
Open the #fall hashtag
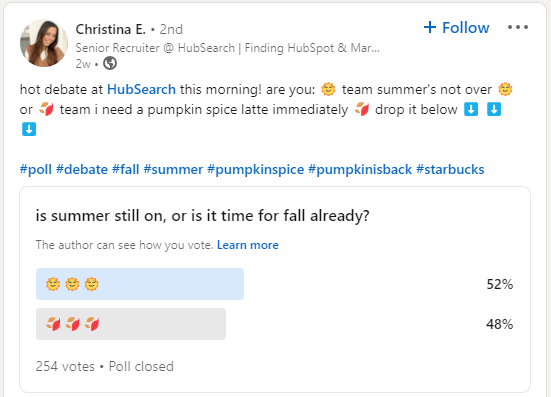point(125,169)
